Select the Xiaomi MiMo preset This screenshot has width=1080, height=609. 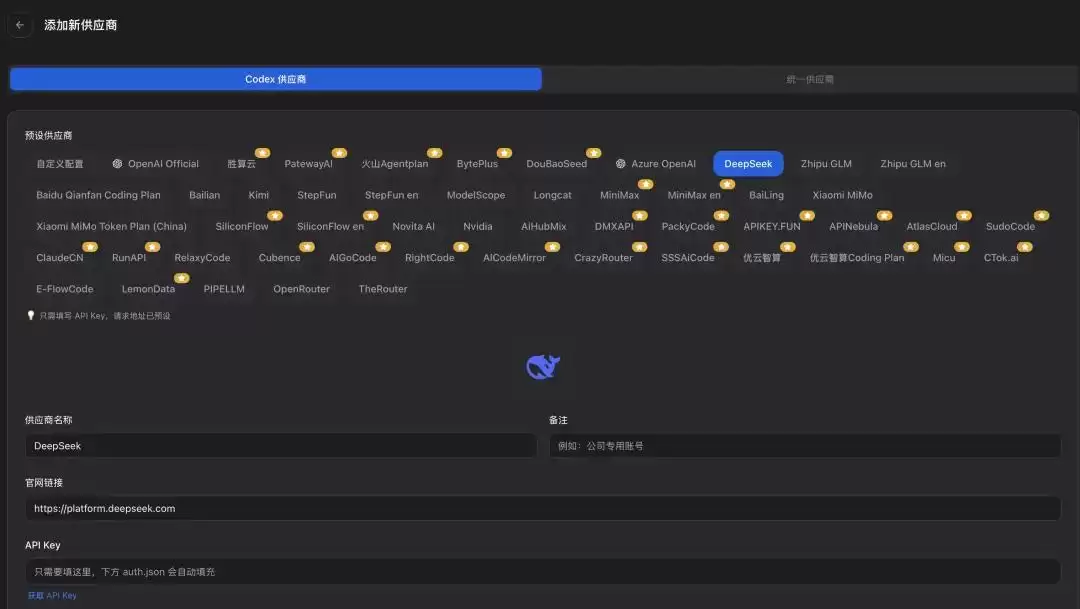pos(842,195)
